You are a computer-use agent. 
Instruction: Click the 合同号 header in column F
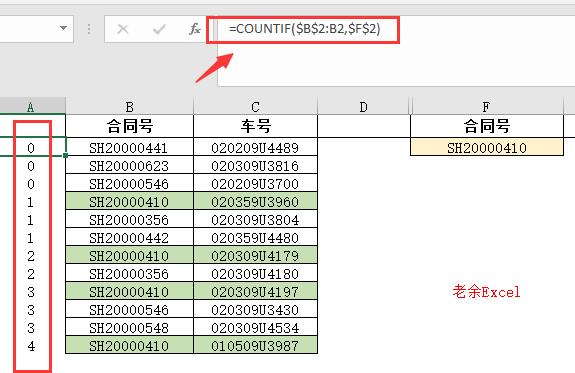point(487,126)
